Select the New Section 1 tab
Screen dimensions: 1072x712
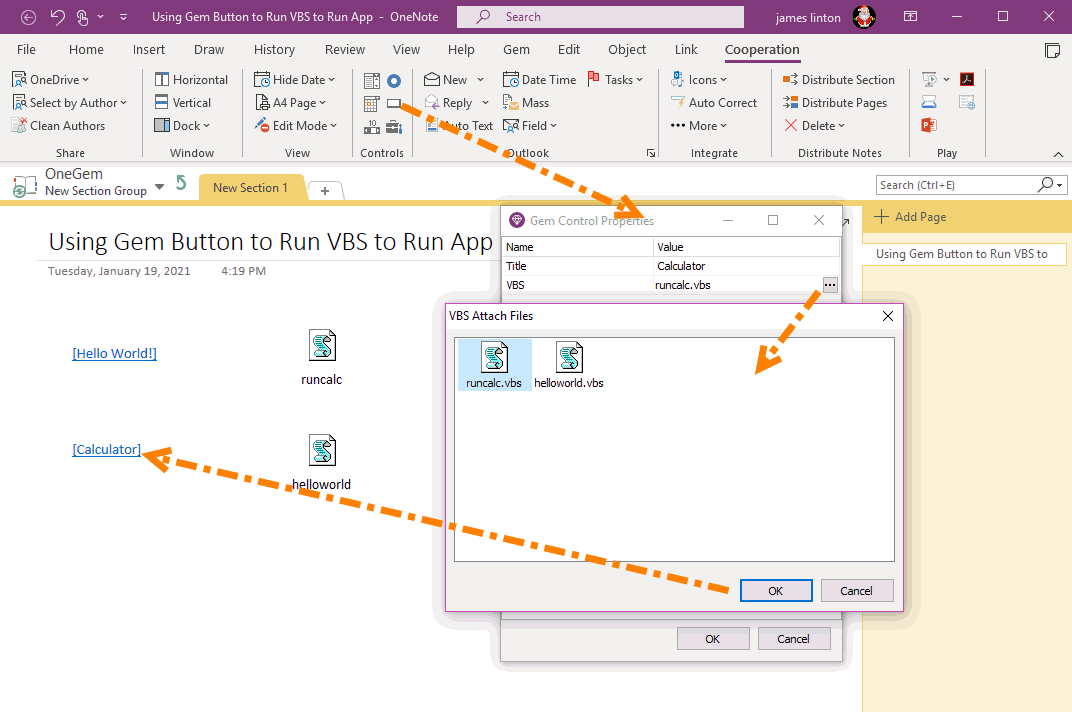tap(250, 188)
